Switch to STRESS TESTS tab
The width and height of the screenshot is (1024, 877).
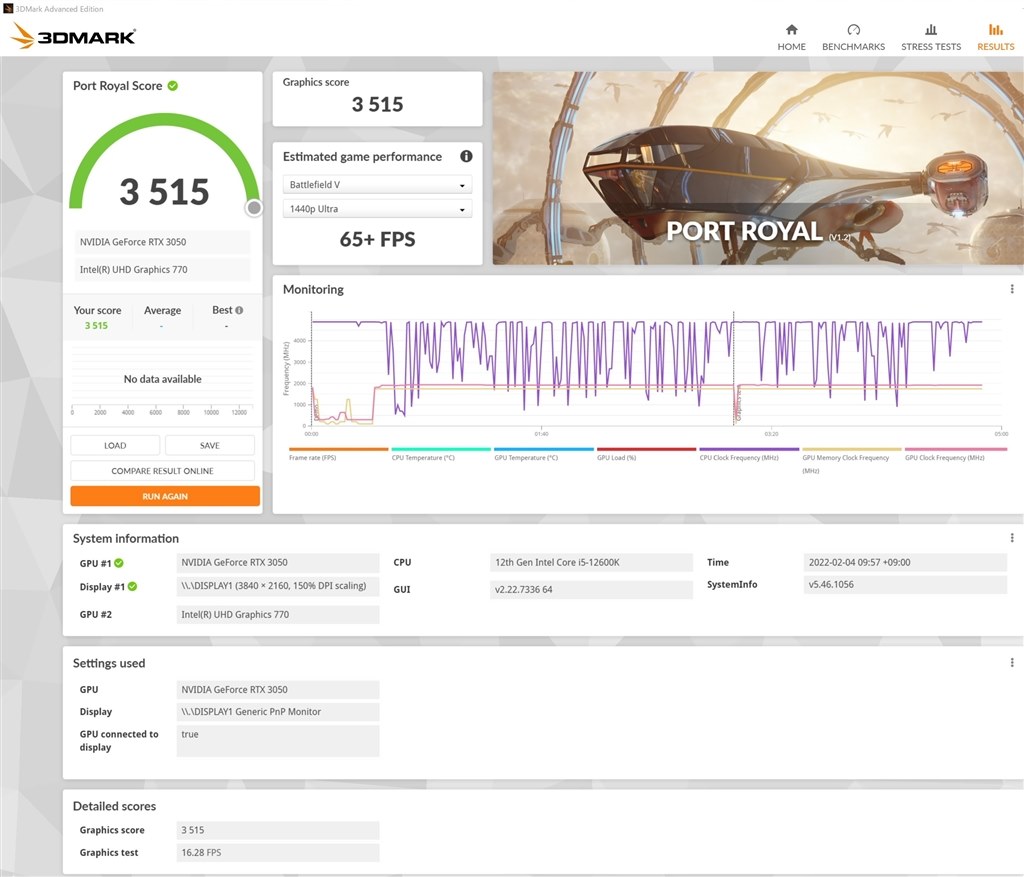tap(931, 38)
